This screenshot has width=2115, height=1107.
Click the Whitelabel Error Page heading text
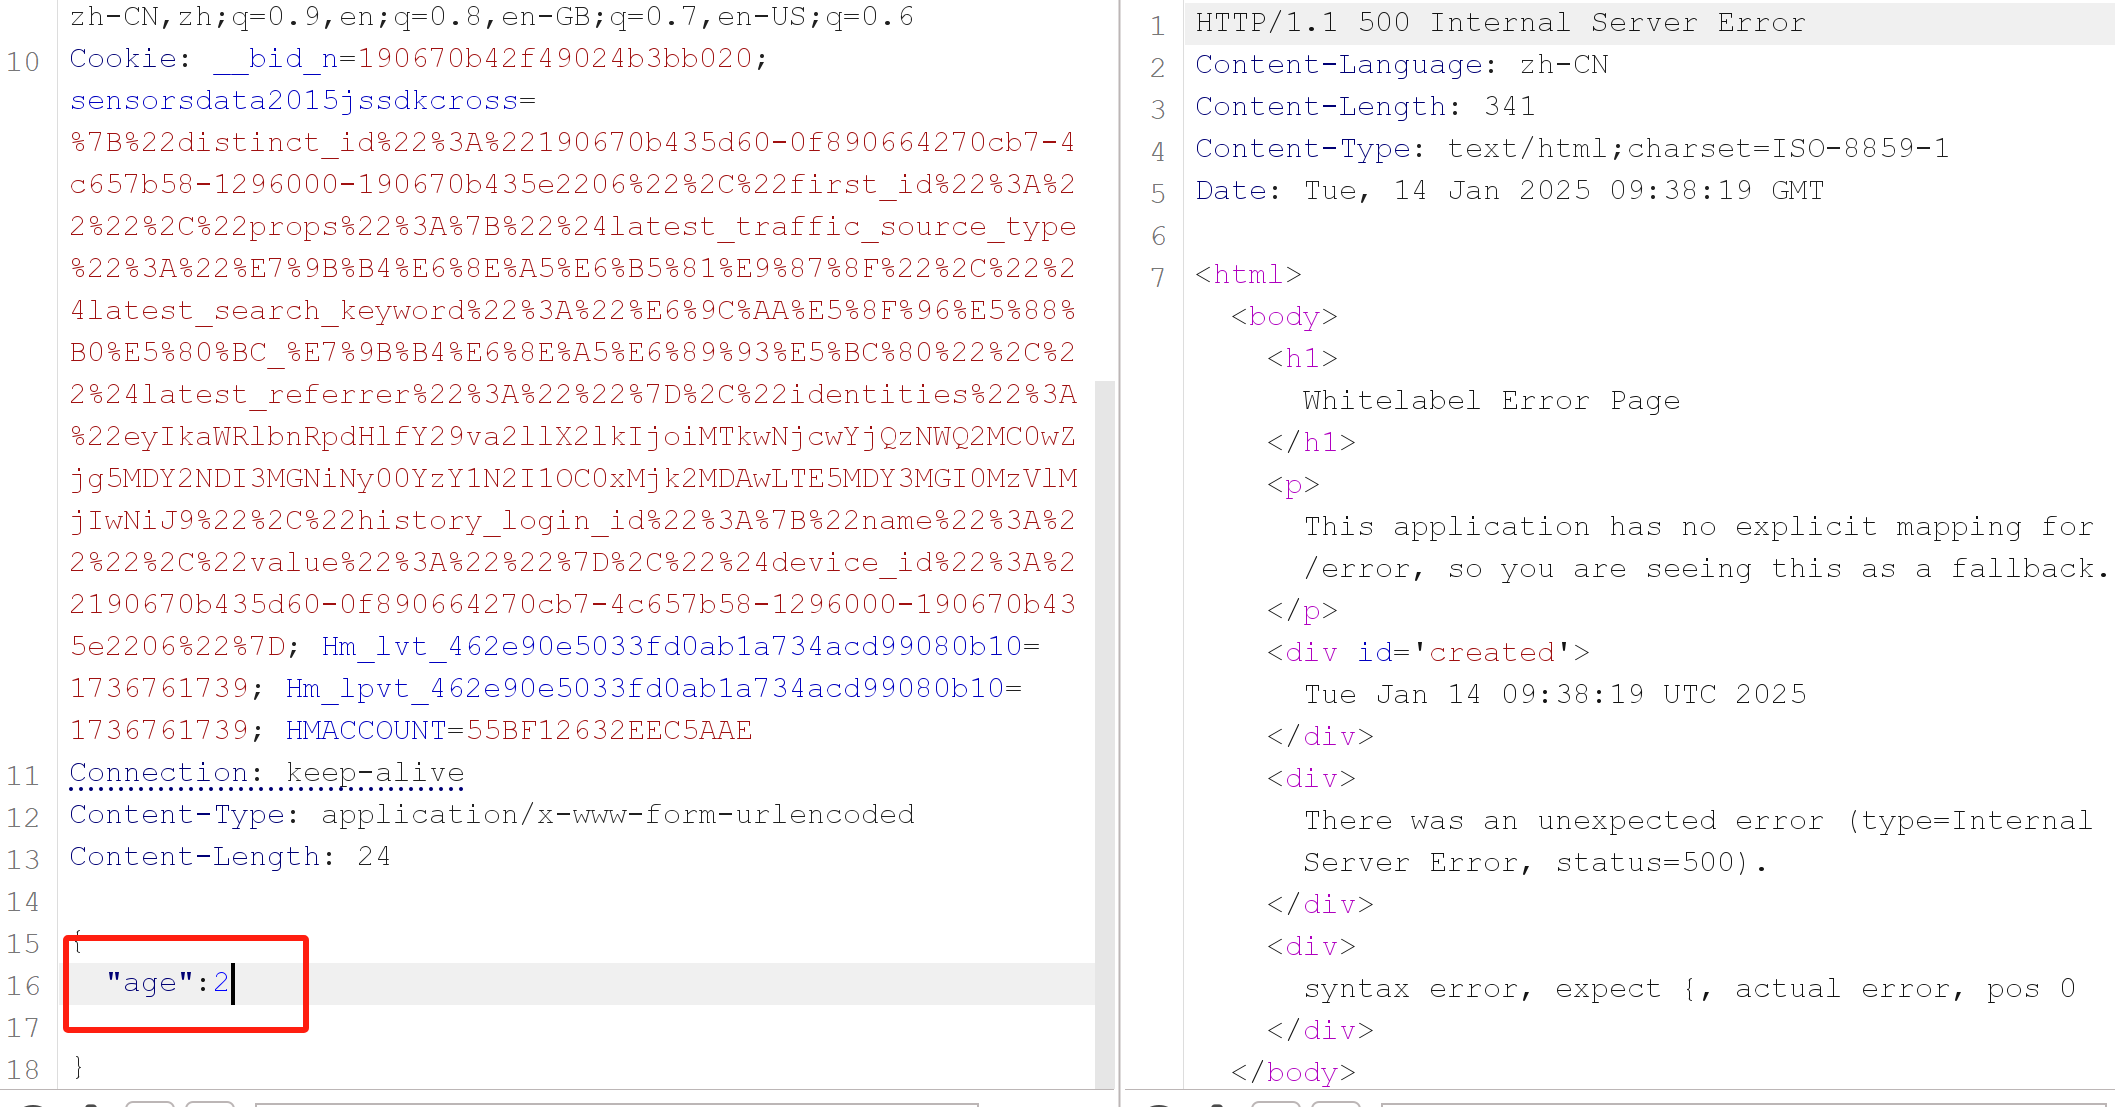(1491, 401)
